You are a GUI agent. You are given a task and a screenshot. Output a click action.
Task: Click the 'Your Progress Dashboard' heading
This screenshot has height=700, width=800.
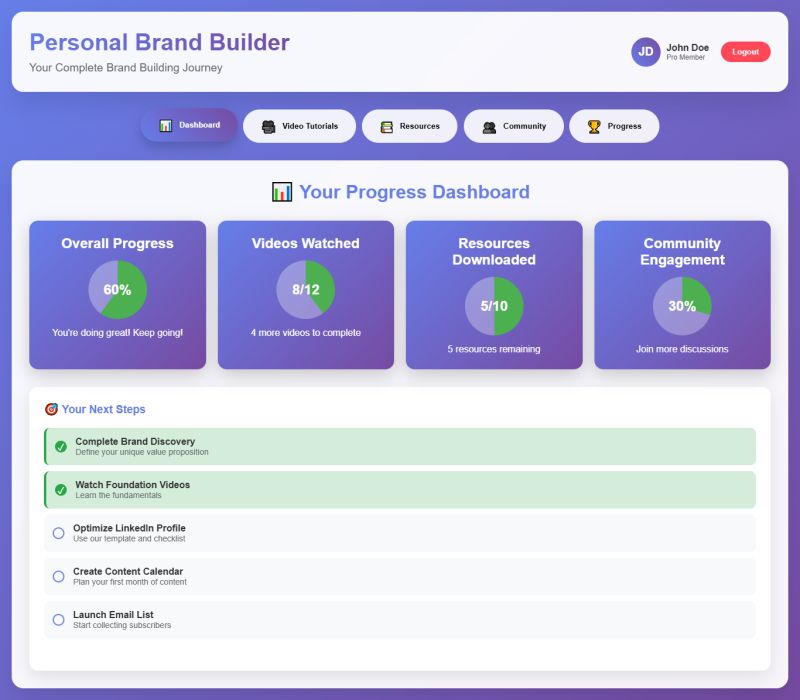414,192
